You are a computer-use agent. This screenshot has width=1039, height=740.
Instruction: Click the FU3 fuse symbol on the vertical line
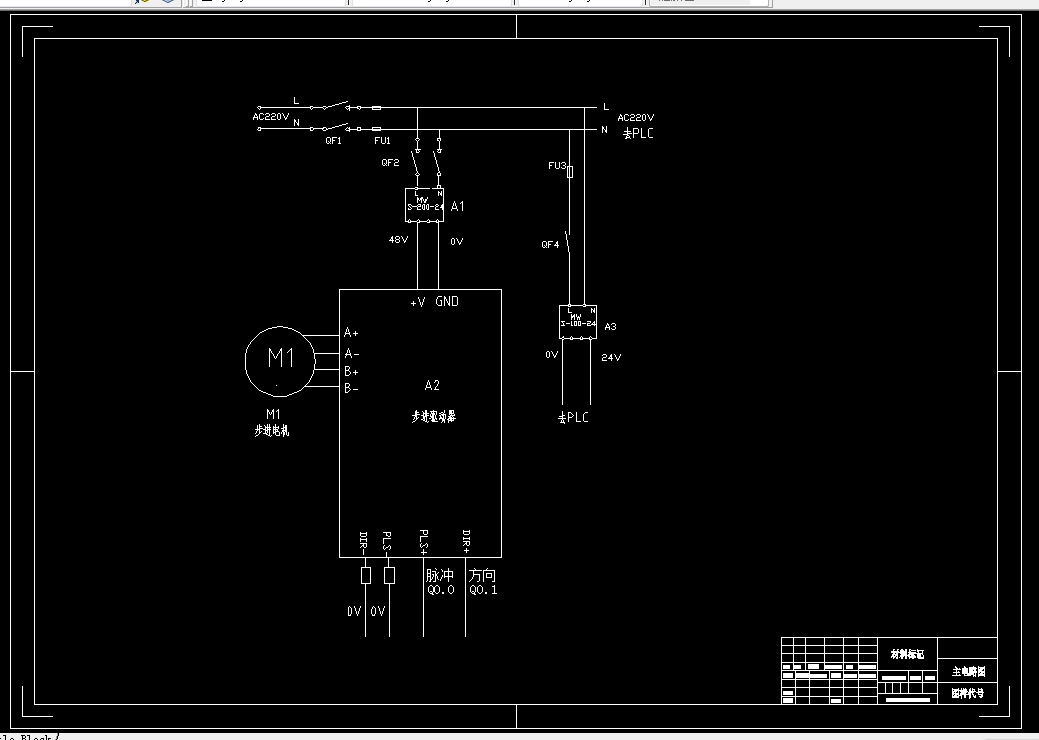tap(570, 172)
